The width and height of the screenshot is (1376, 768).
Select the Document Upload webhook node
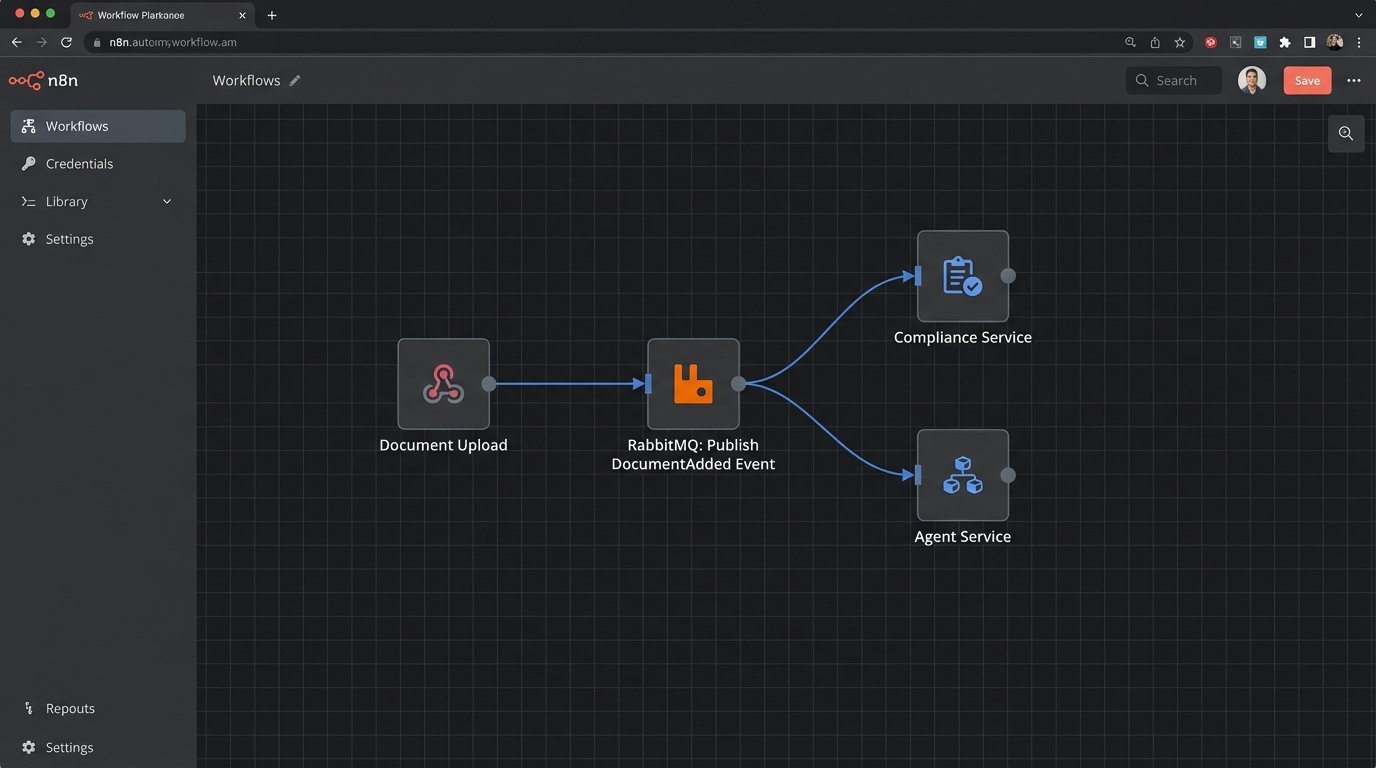click(x=443, y=384)
